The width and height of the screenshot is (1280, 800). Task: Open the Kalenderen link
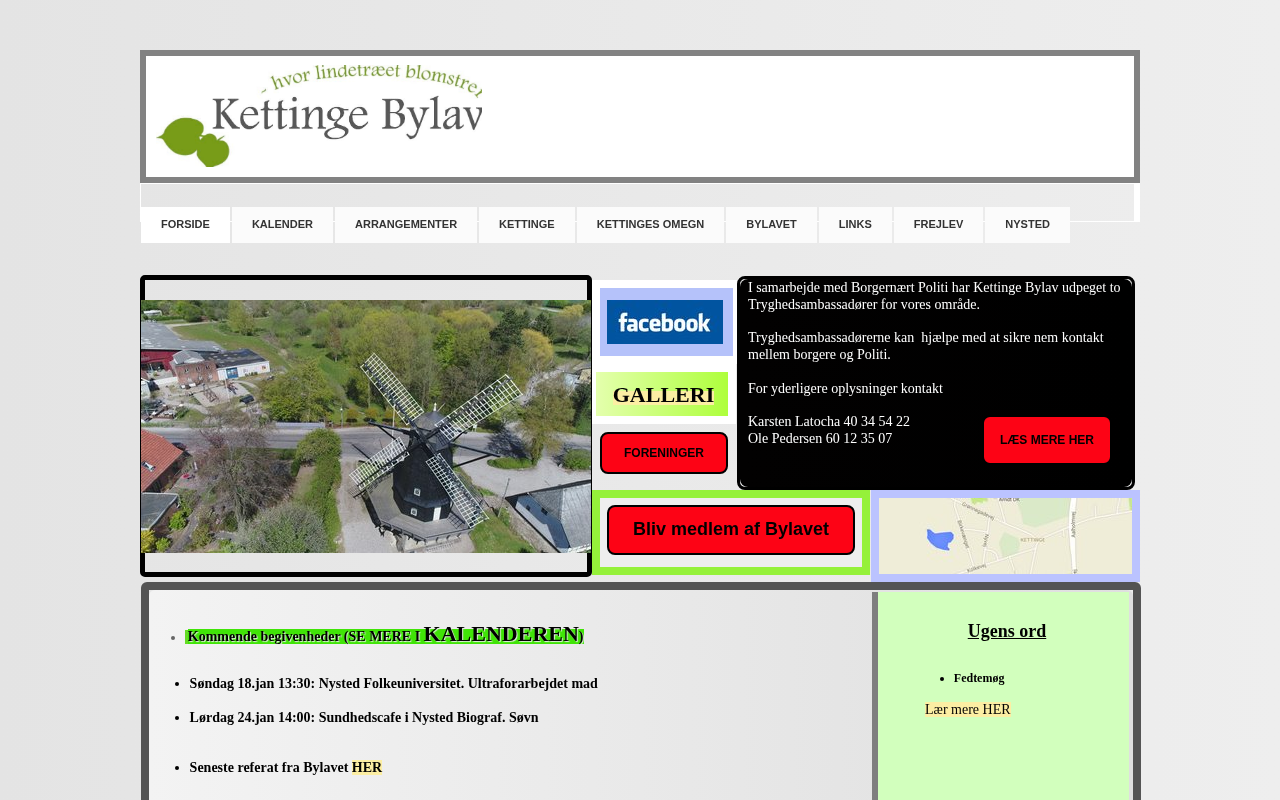[x=501, y=634]
